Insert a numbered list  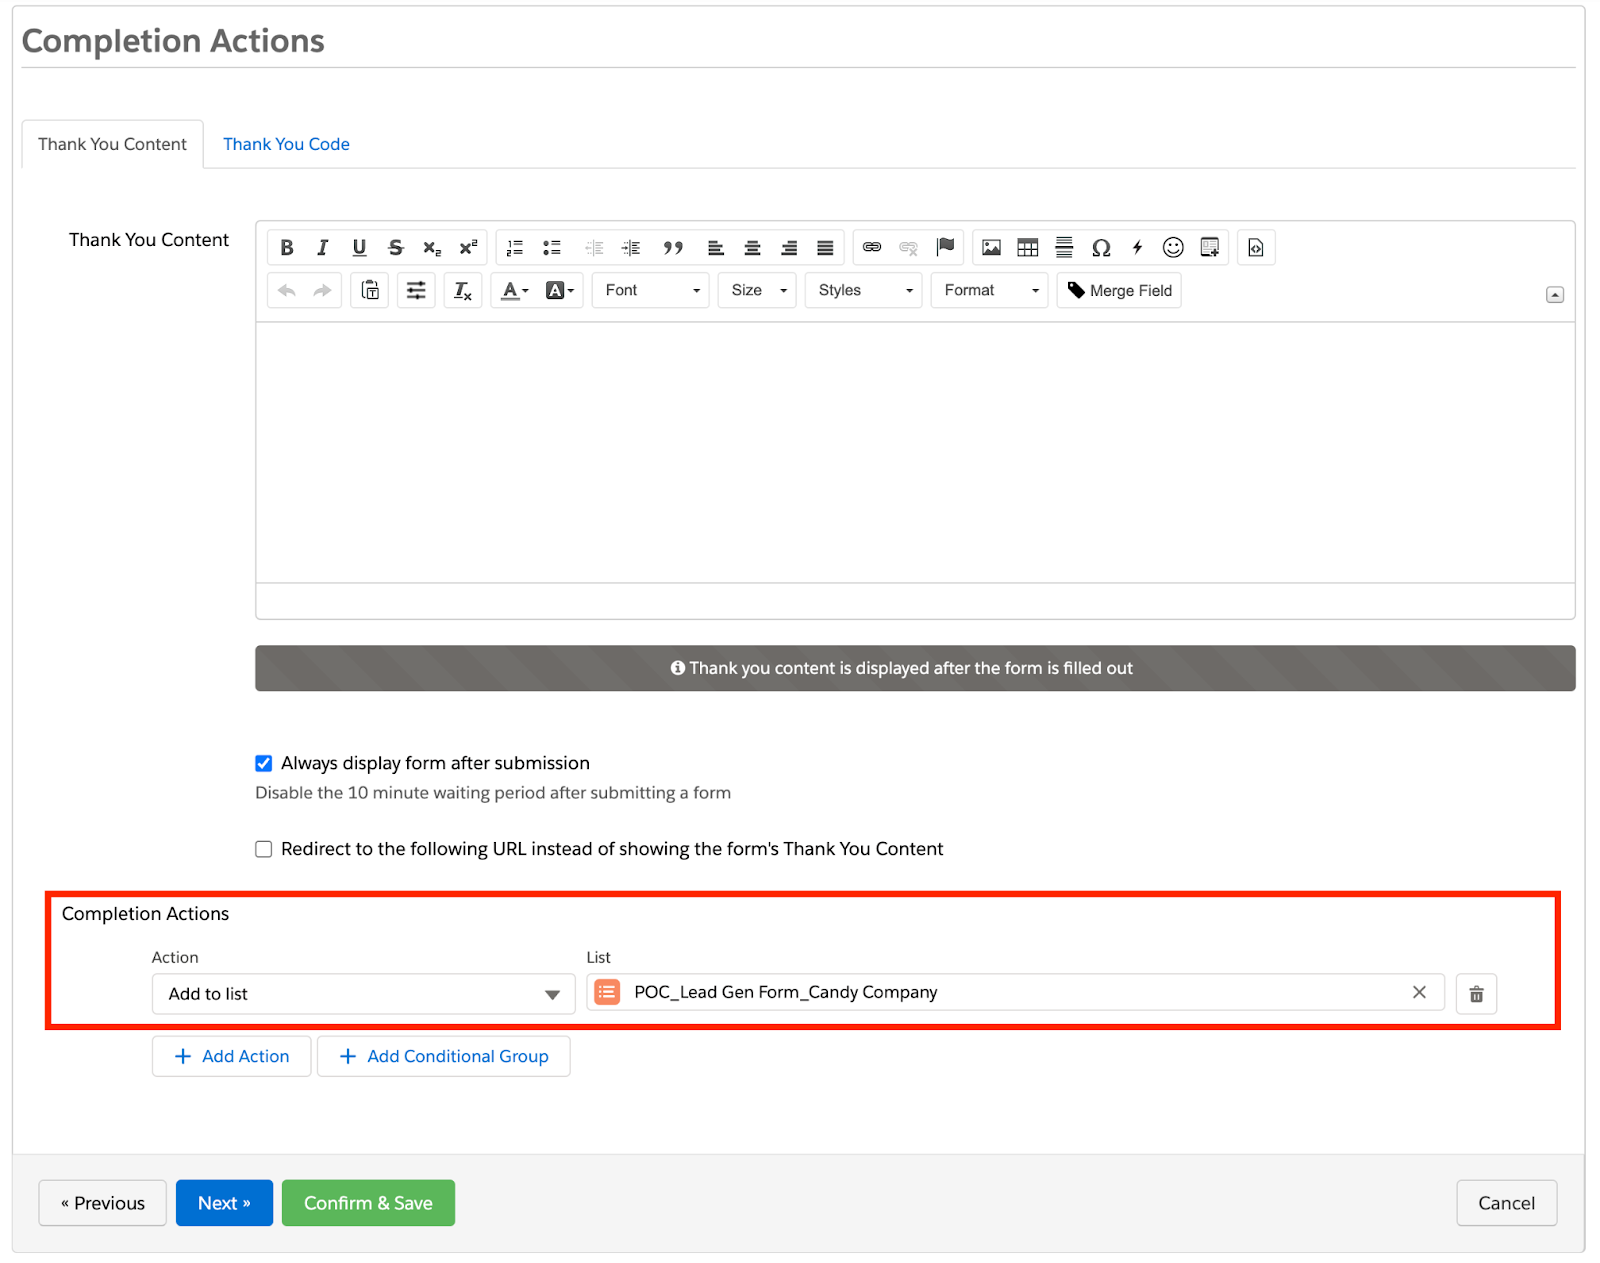(515, 247)
